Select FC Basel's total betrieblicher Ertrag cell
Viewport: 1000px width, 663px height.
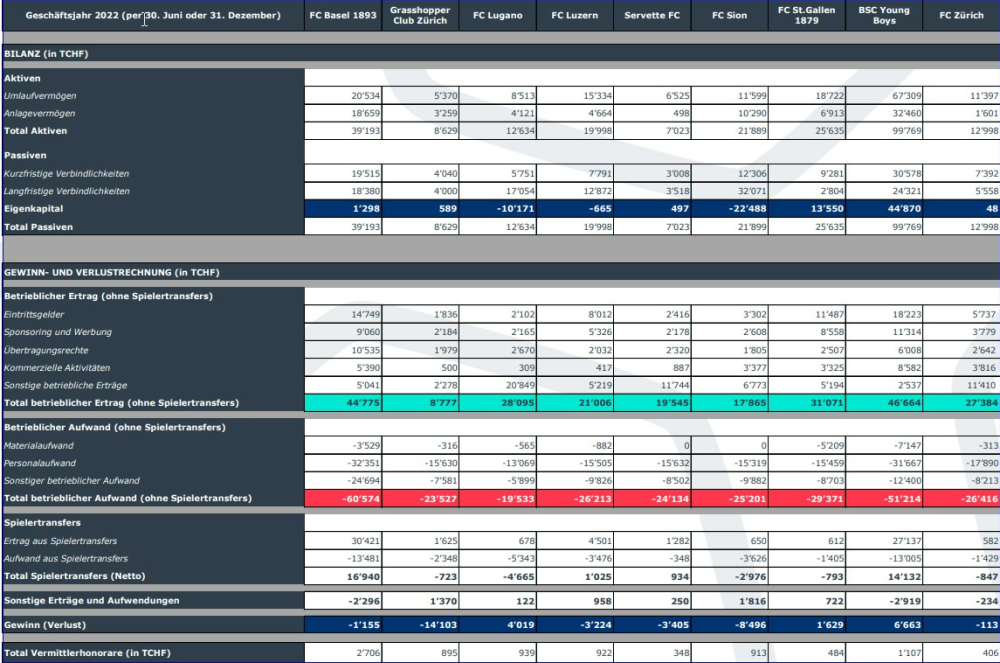343,401
